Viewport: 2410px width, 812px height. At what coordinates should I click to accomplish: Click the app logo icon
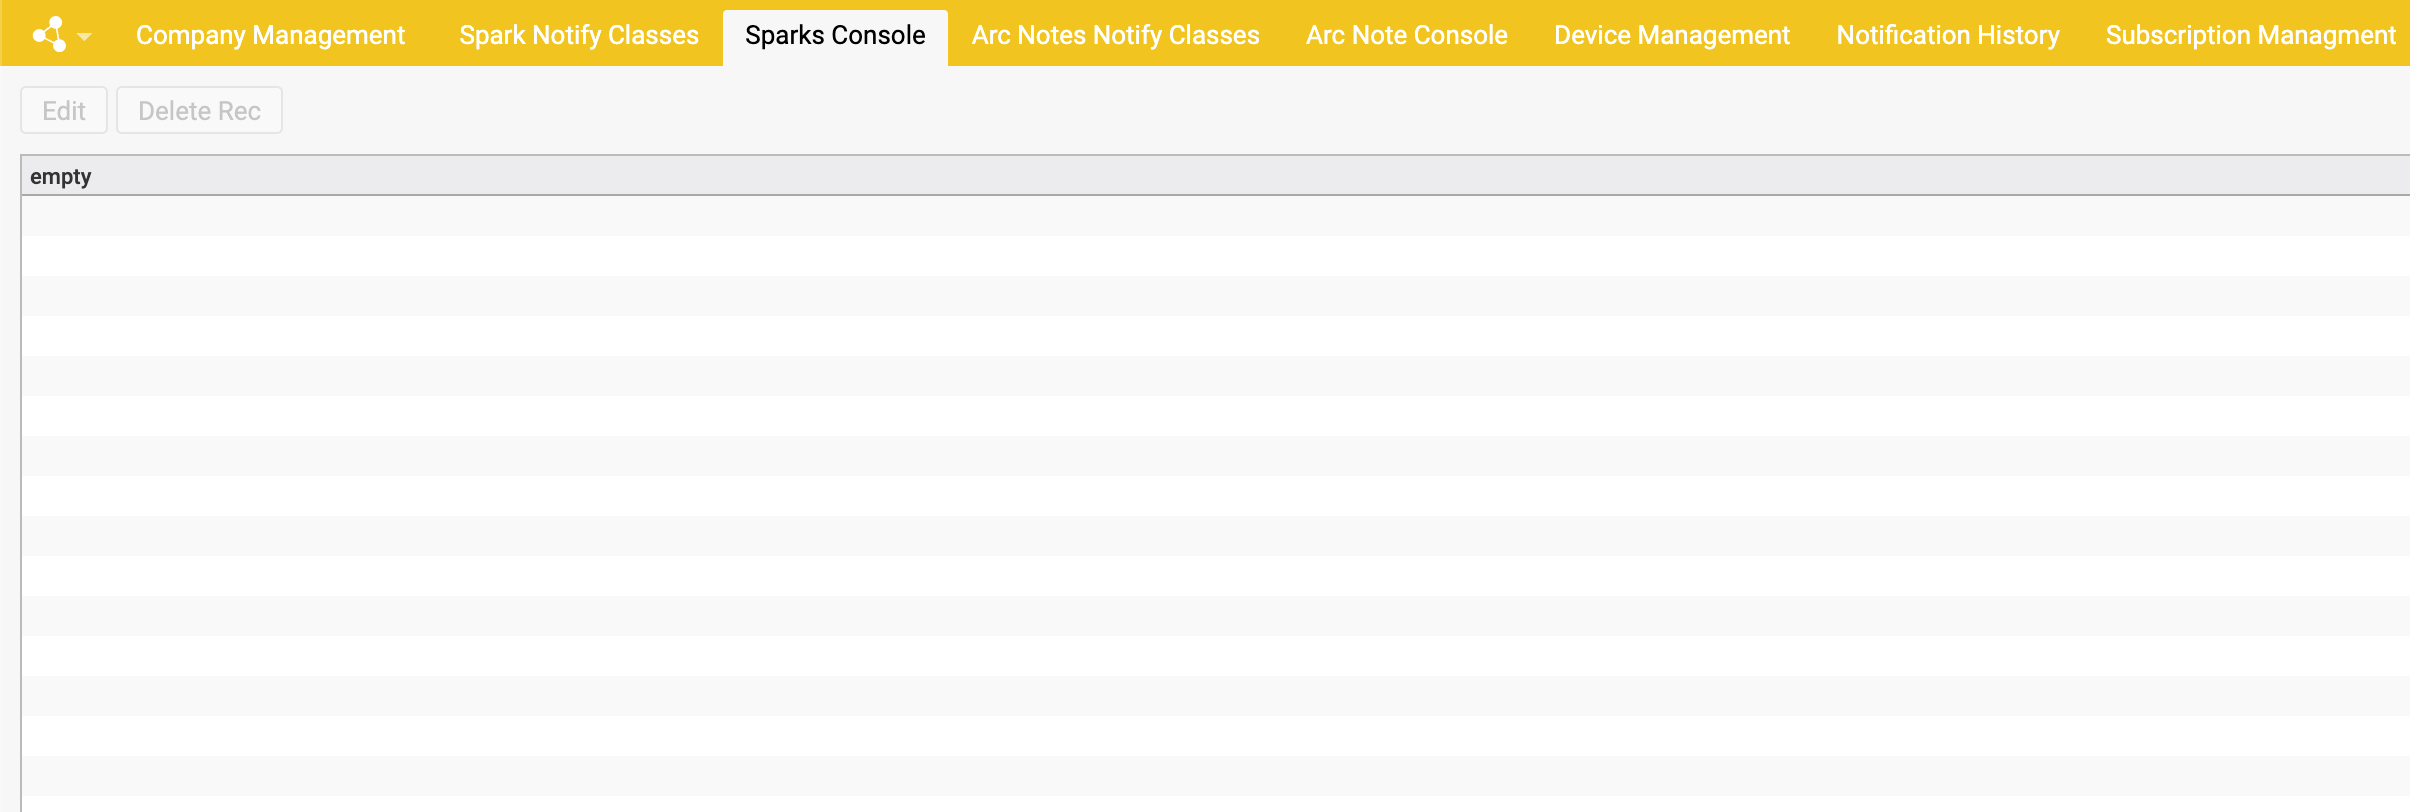coord(49,35)
